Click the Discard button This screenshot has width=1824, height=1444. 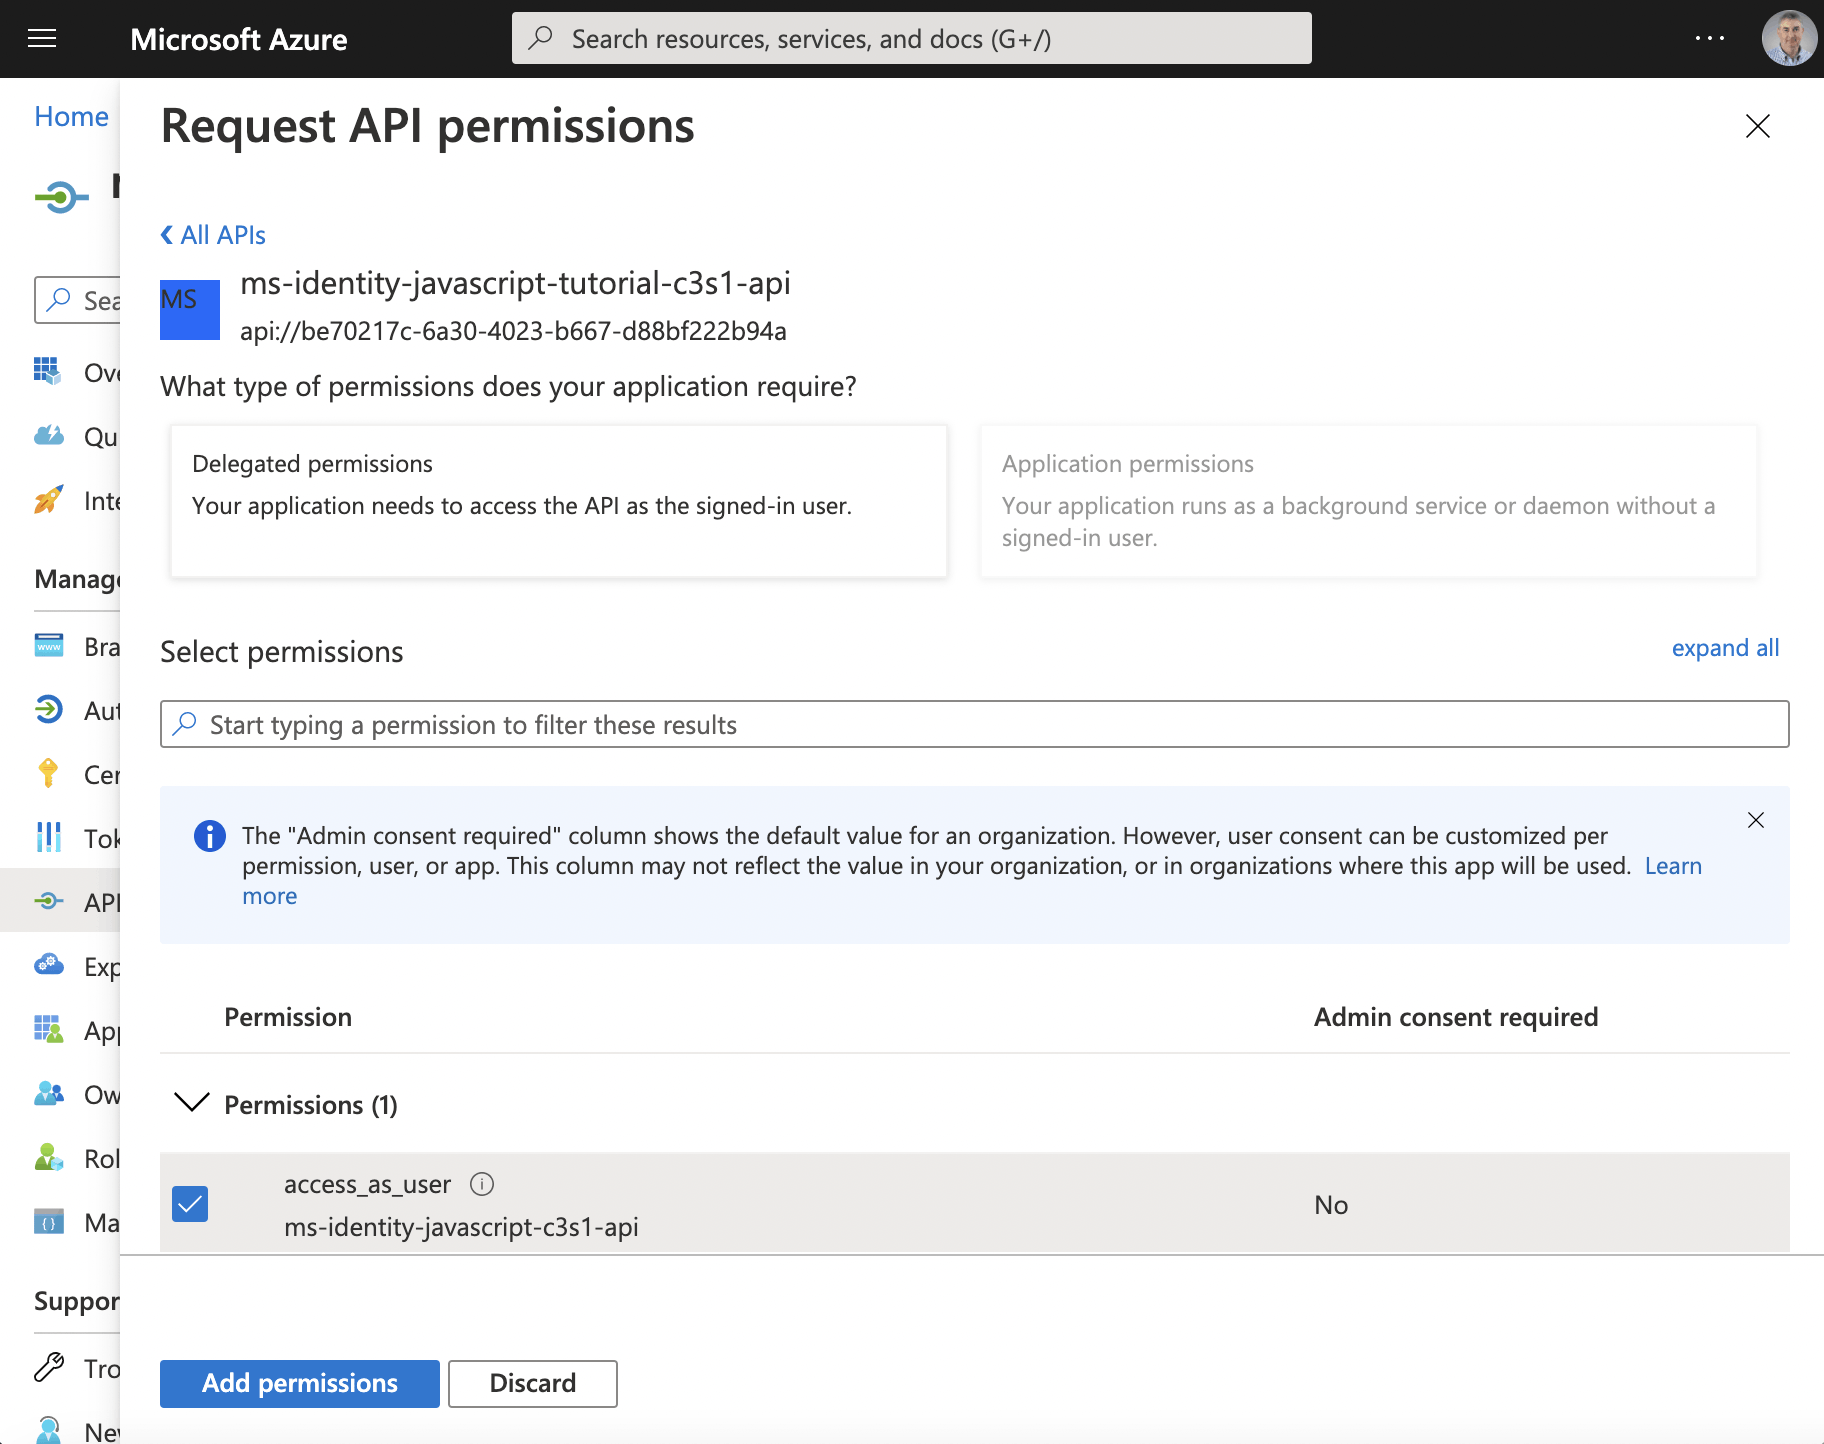click(x=532, y=1383)
